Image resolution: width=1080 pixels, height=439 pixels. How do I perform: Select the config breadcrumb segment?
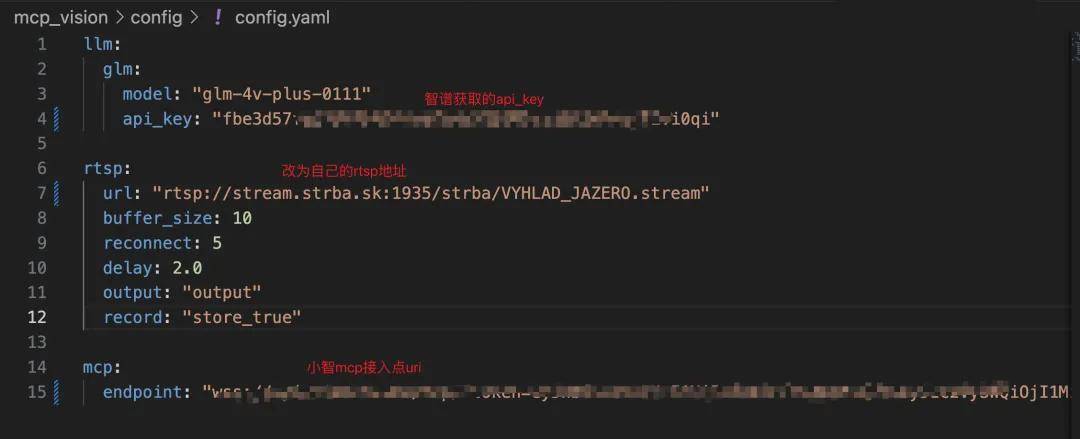coord(156,18)
